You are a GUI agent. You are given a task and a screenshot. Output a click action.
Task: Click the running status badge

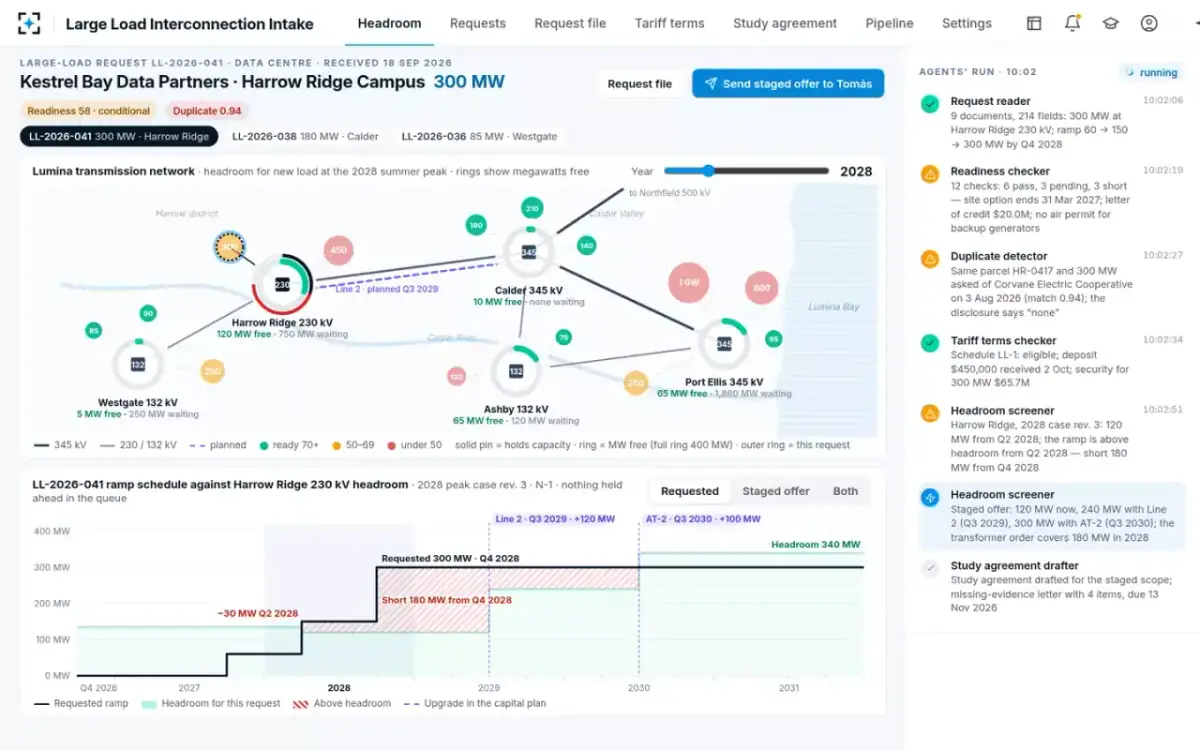tap(1151, 73)
